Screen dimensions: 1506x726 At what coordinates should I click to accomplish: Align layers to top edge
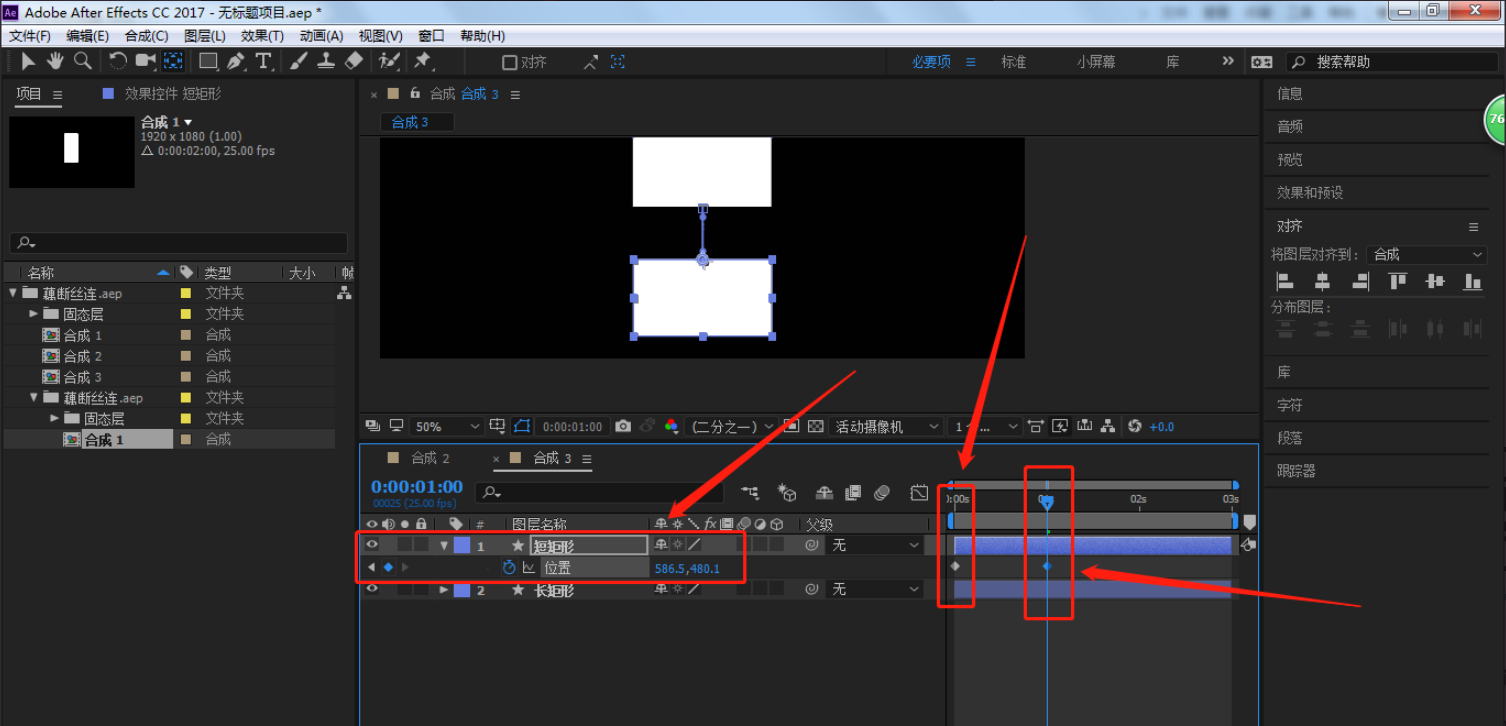click(1398, 282)
